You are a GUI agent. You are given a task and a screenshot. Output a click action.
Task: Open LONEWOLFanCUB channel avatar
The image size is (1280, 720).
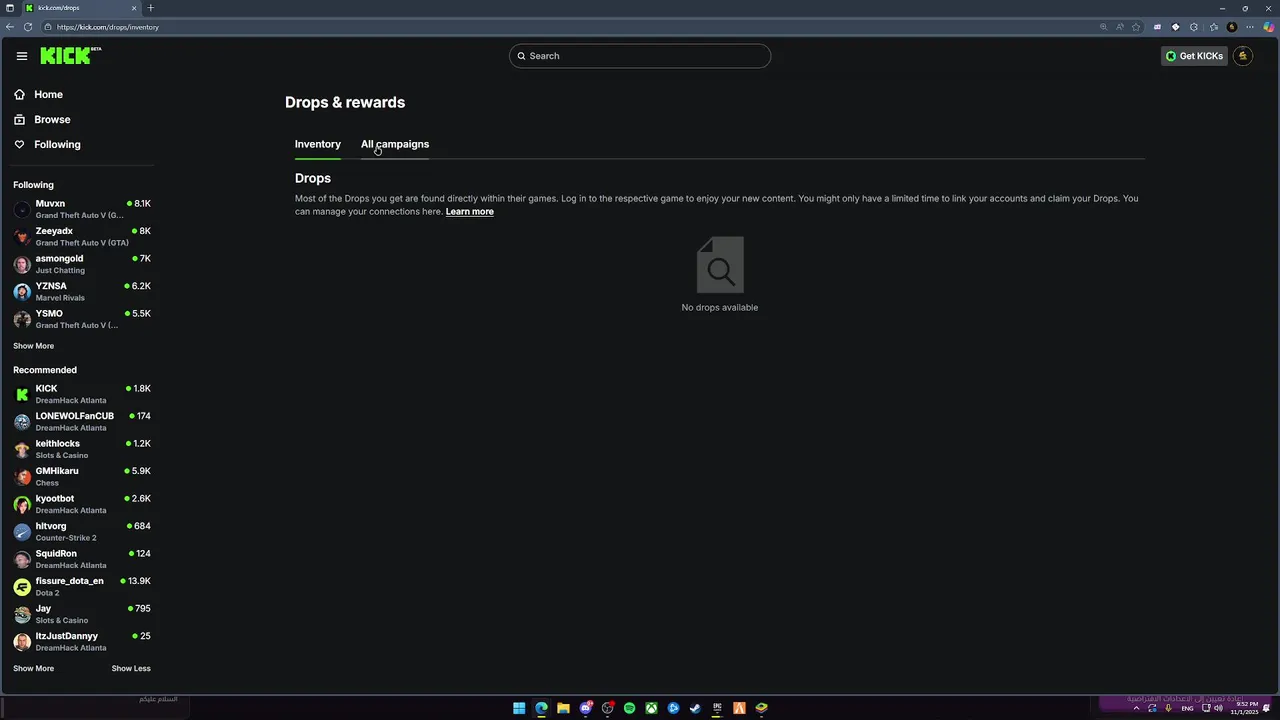(22, 421)
